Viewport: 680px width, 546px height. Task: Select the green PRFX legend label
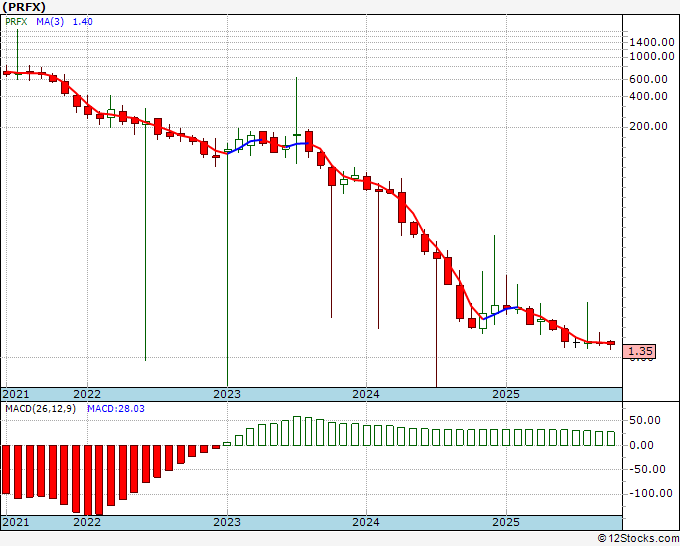16,22
